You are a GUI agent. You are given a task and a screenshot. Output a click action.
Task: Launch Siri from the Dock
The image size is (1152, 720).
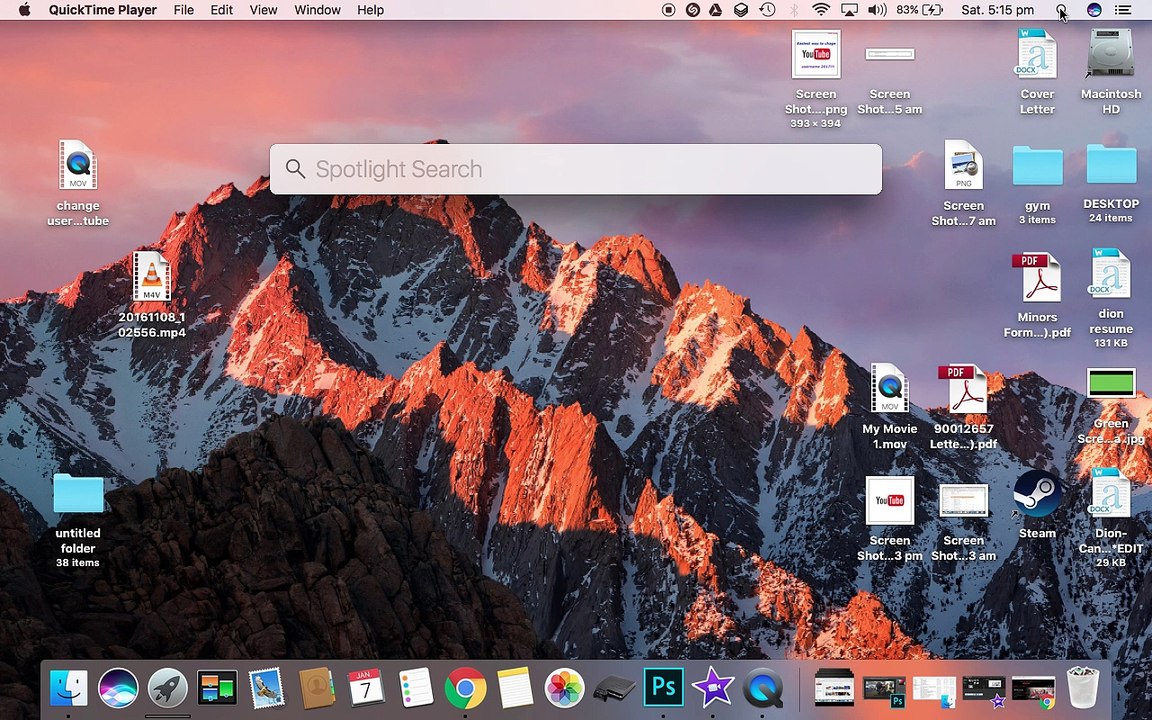pyautogui.click(x=118, y=688)
